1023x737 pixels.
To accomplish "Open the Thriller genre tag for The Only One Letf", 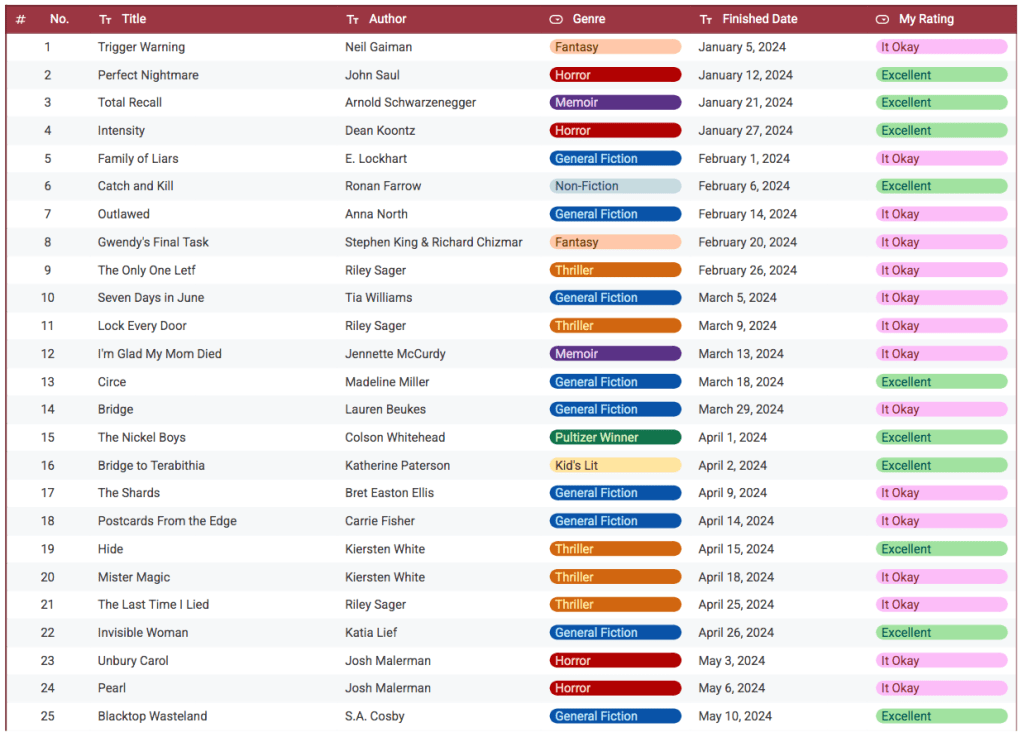I will (615, 270).
